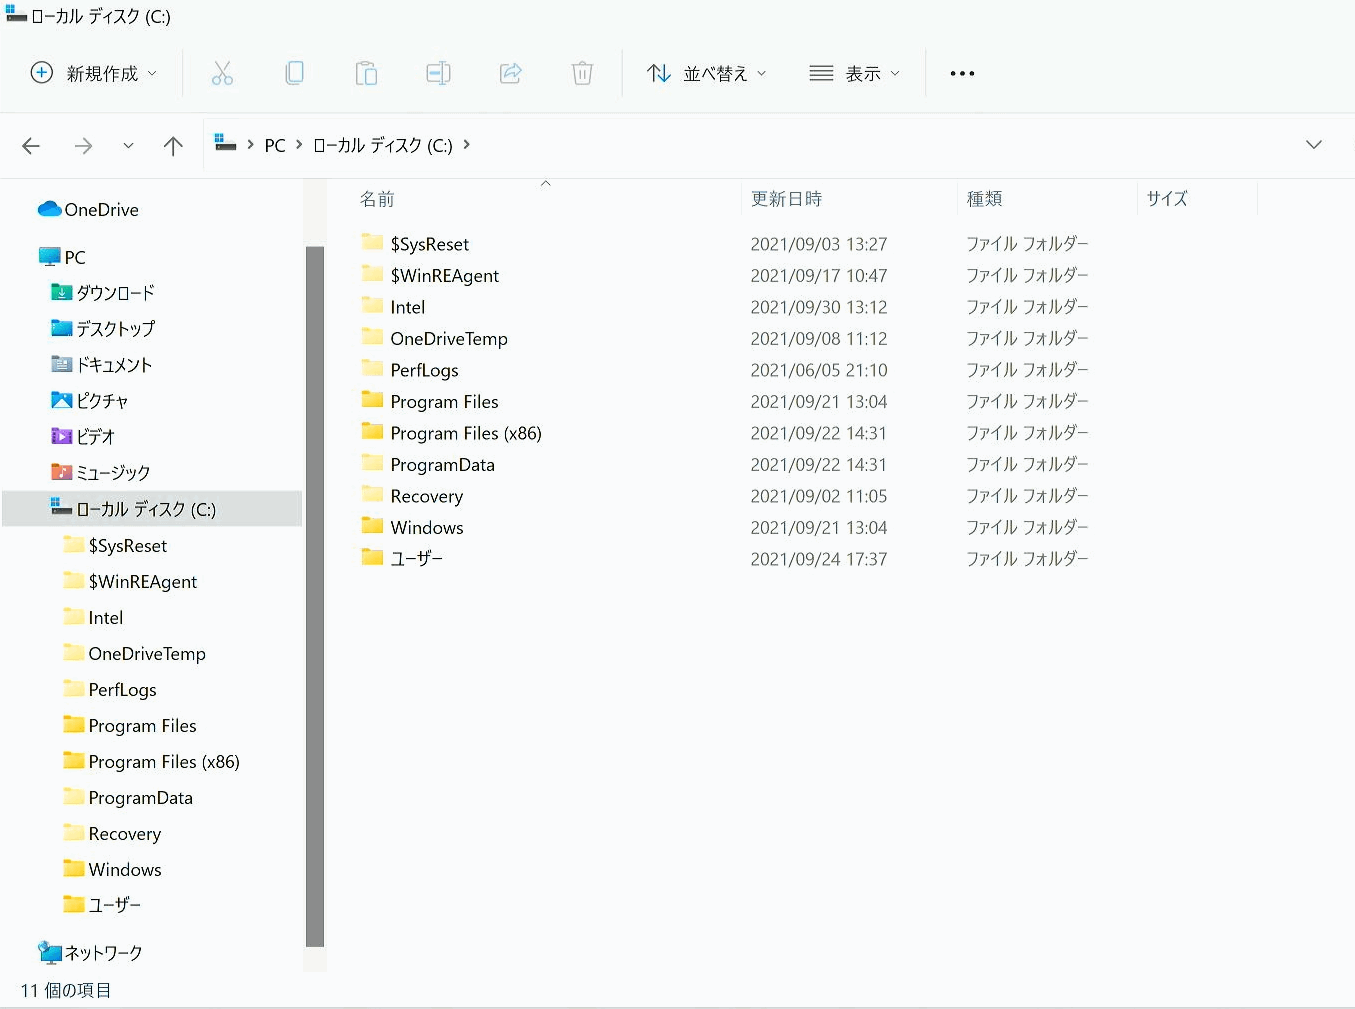Sort by 種類 column header
1355x1009 pixels.
click(984, 199)
